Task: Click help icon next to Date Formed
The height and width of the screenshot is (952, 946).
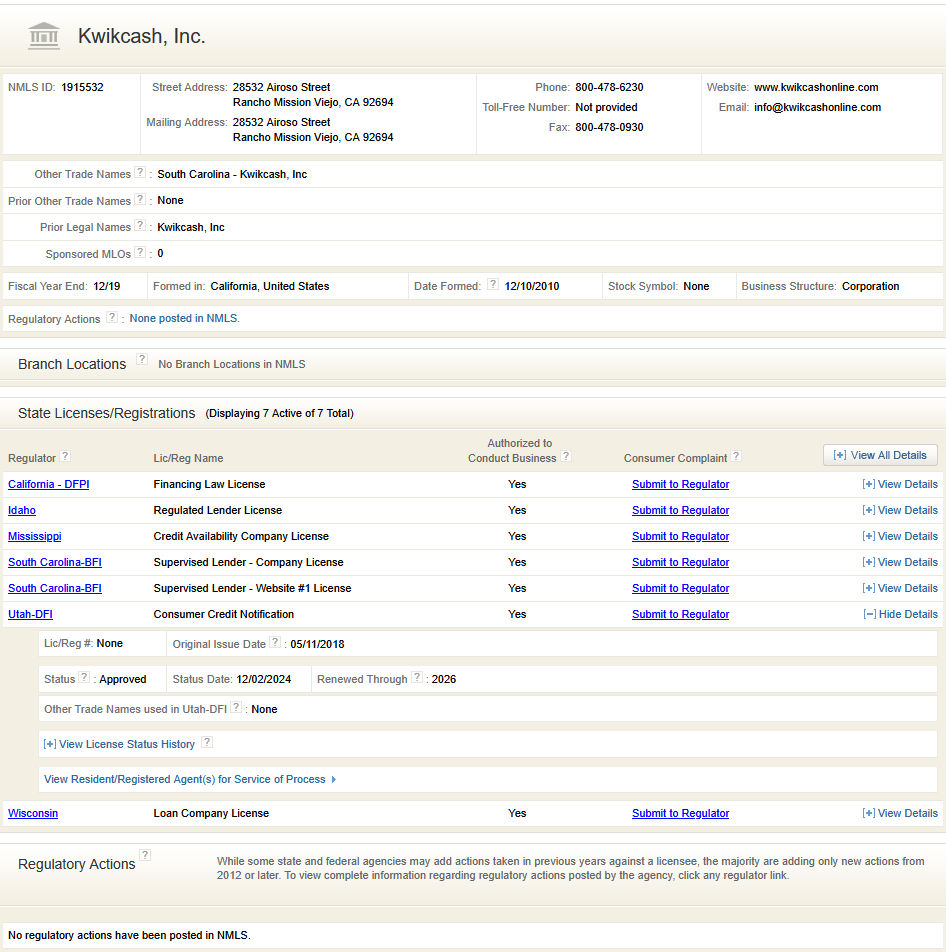Action: point(492,285)
